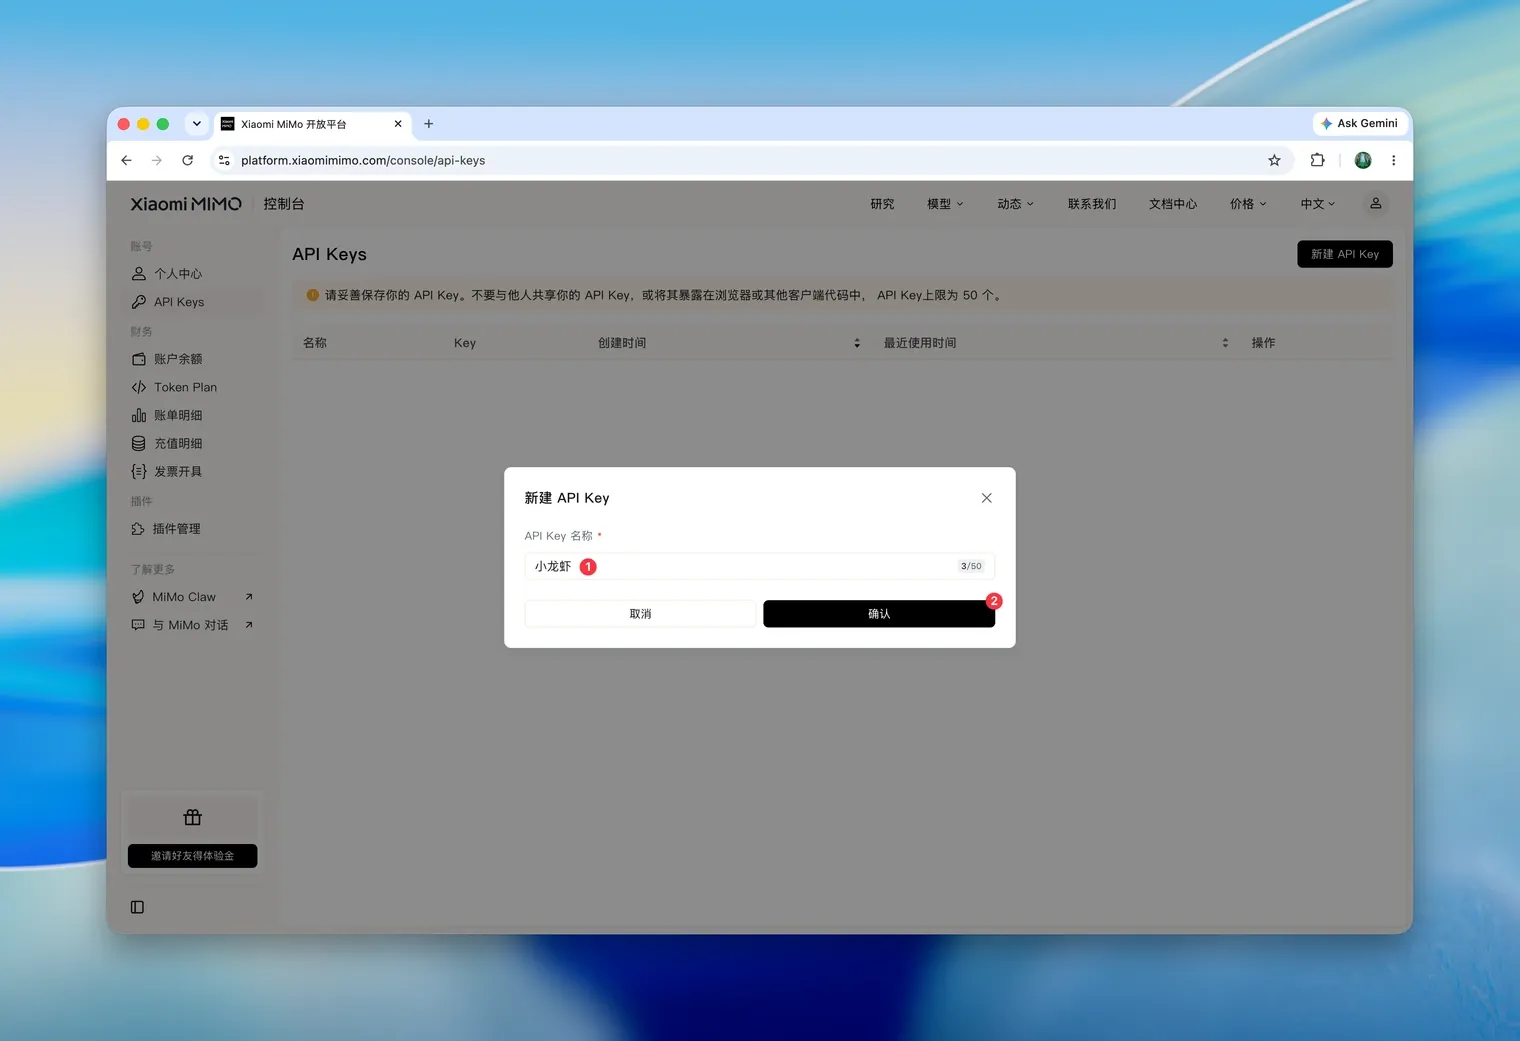This screenshot has height=1041, width=1520.
Task: Reload the page
Action: [188, 160]
